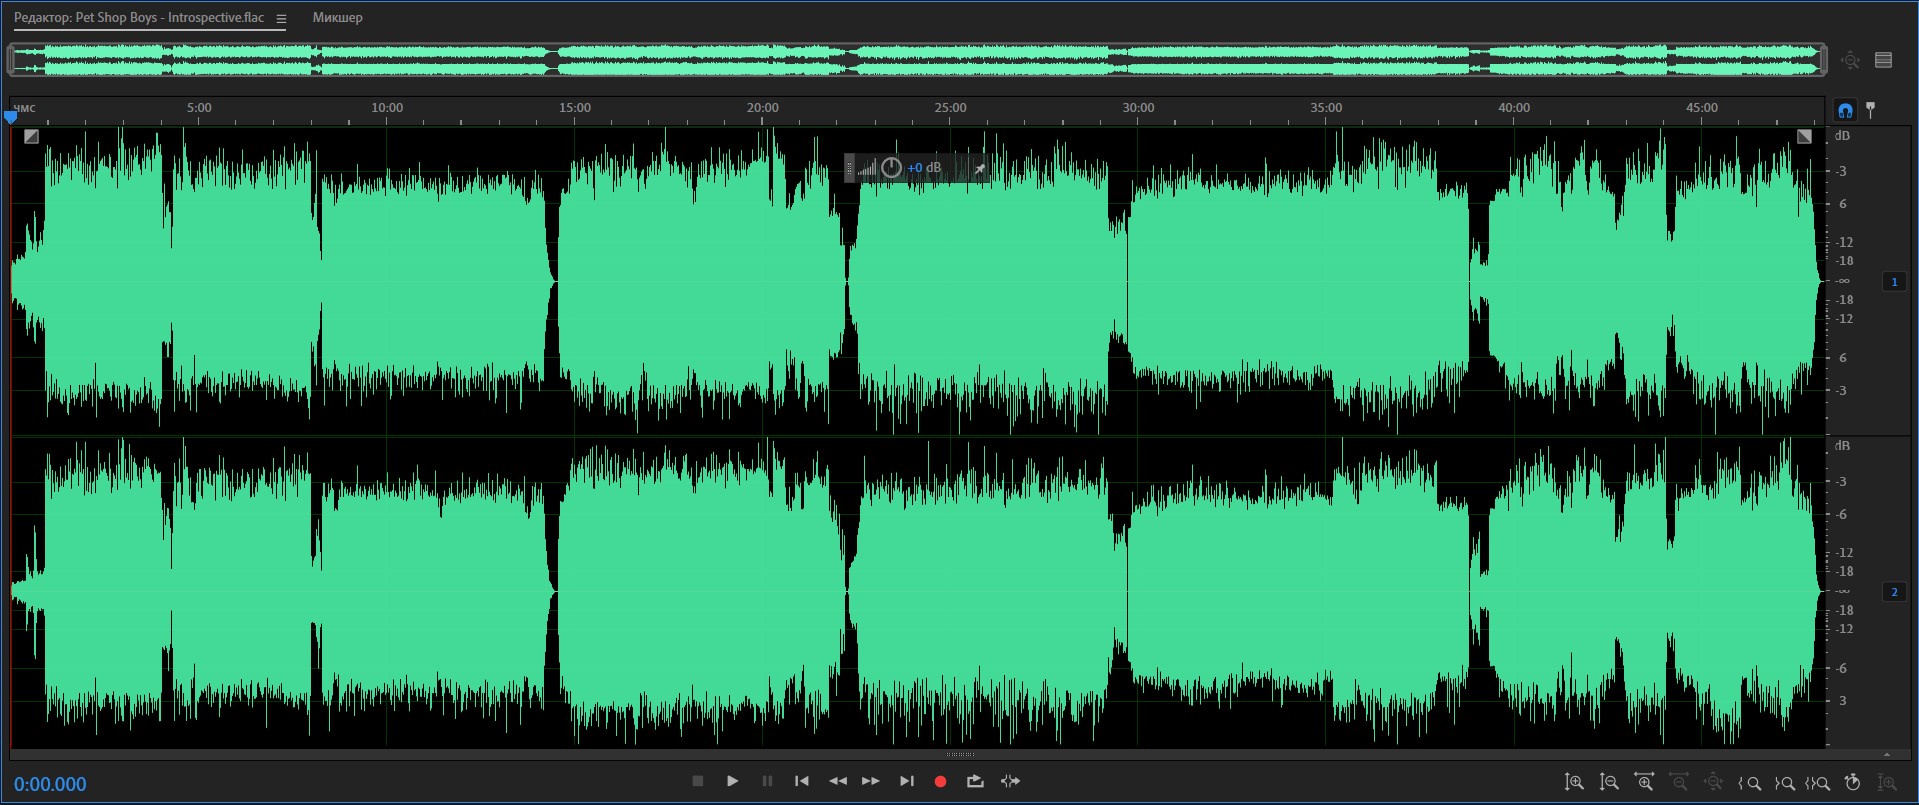Toggle snapping magnet icon
The height and width of the screenshot is (805, 1919).
[x=1845, y=110]
